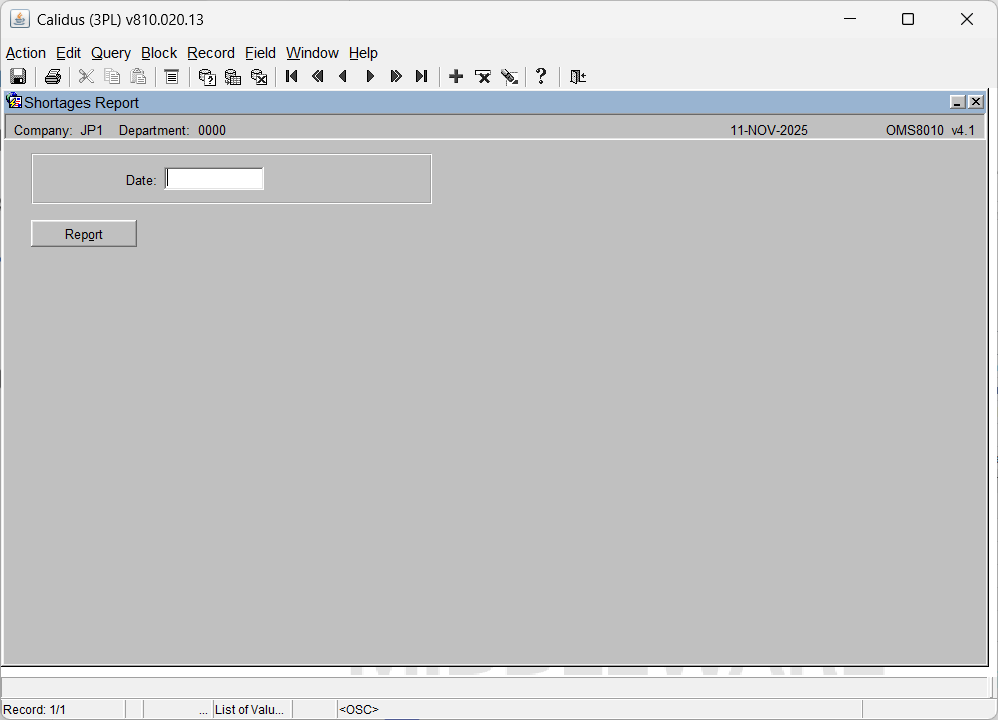Click the Execute Query toolbar icon

point(233,77)
